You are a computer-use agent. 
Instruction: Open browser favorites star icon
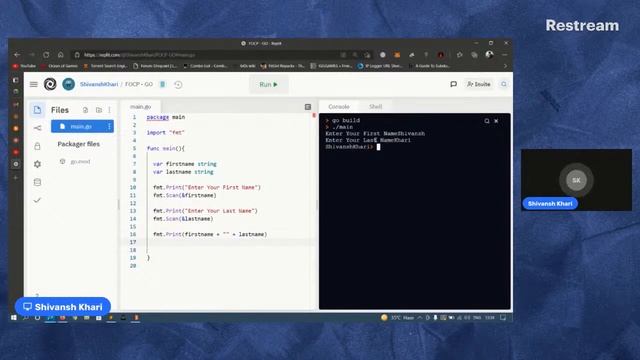pyautogui.click(x=460, y=55)
